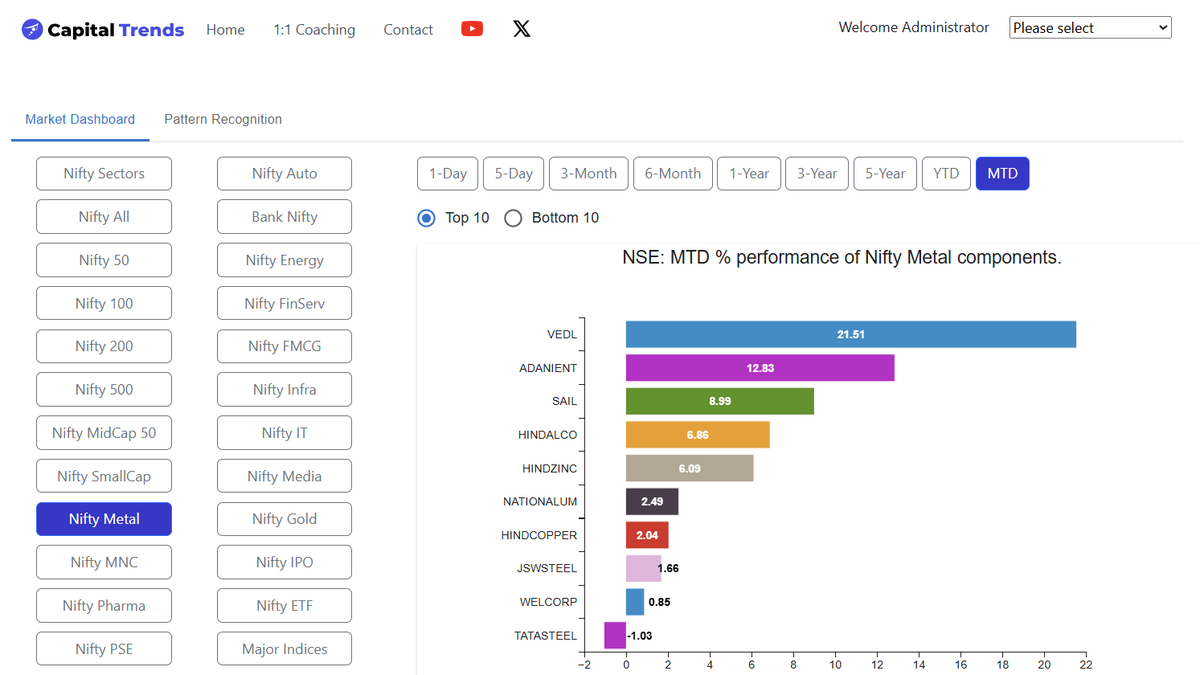Screen dimensions: 1200x675
Task: Click the WELCORP axis label
Action: tap(548, 602)
